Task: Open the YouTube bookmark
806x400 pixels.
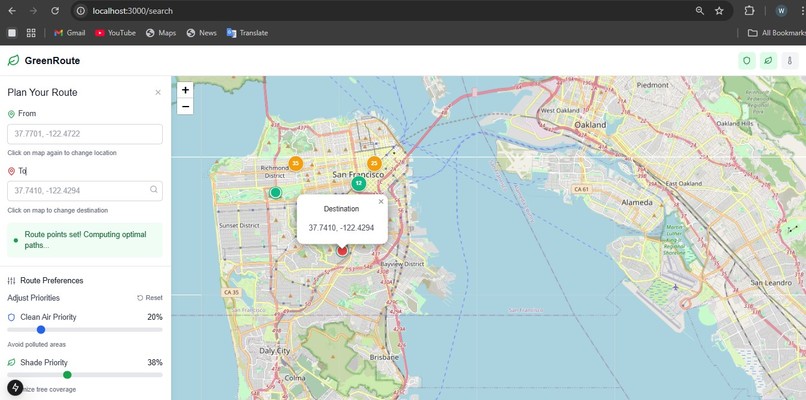Action: click(115, 33)
